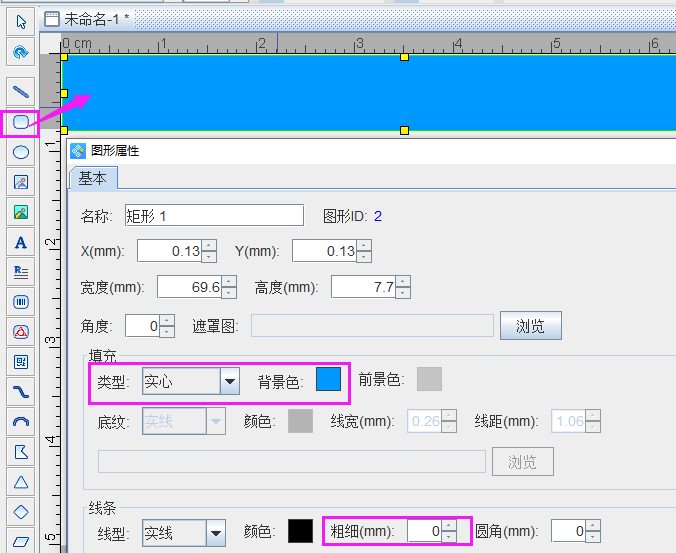
Task: Click the 高度(mm) field showing 7.7
Action: (363, 287)
